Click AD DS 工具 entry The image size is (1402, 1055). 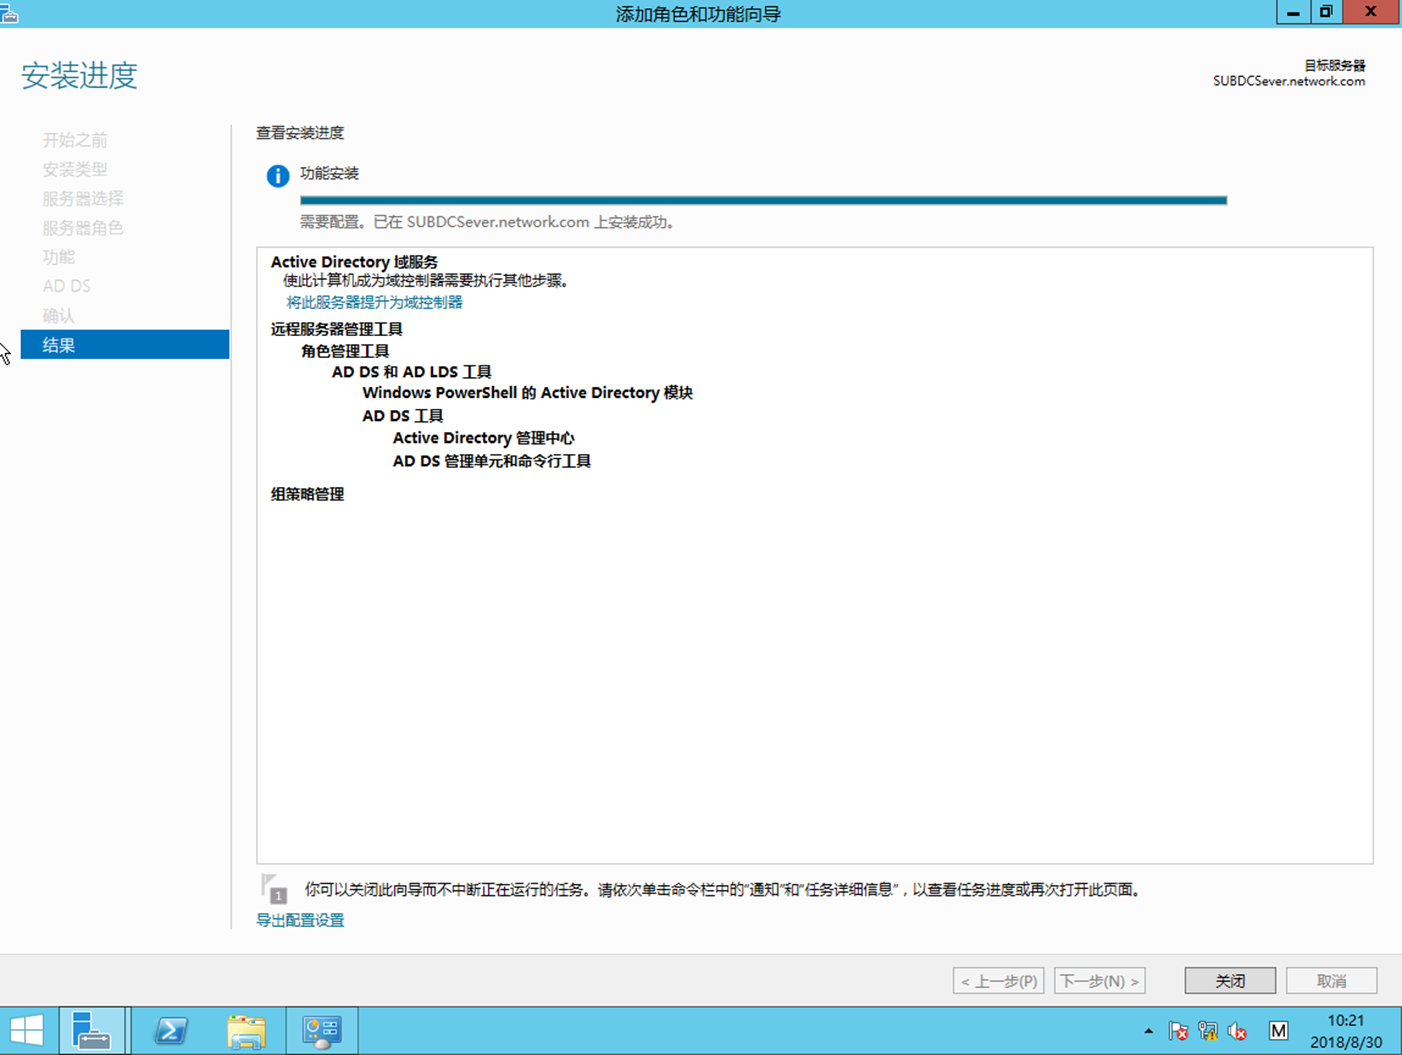tap(402, 416)
